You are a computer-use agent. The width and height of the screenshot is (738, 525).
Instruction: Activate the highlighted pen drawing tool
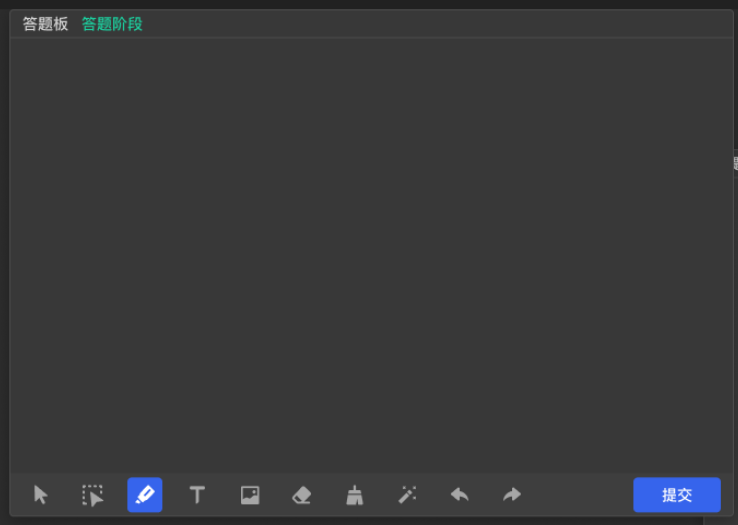(x=145, y=495)
